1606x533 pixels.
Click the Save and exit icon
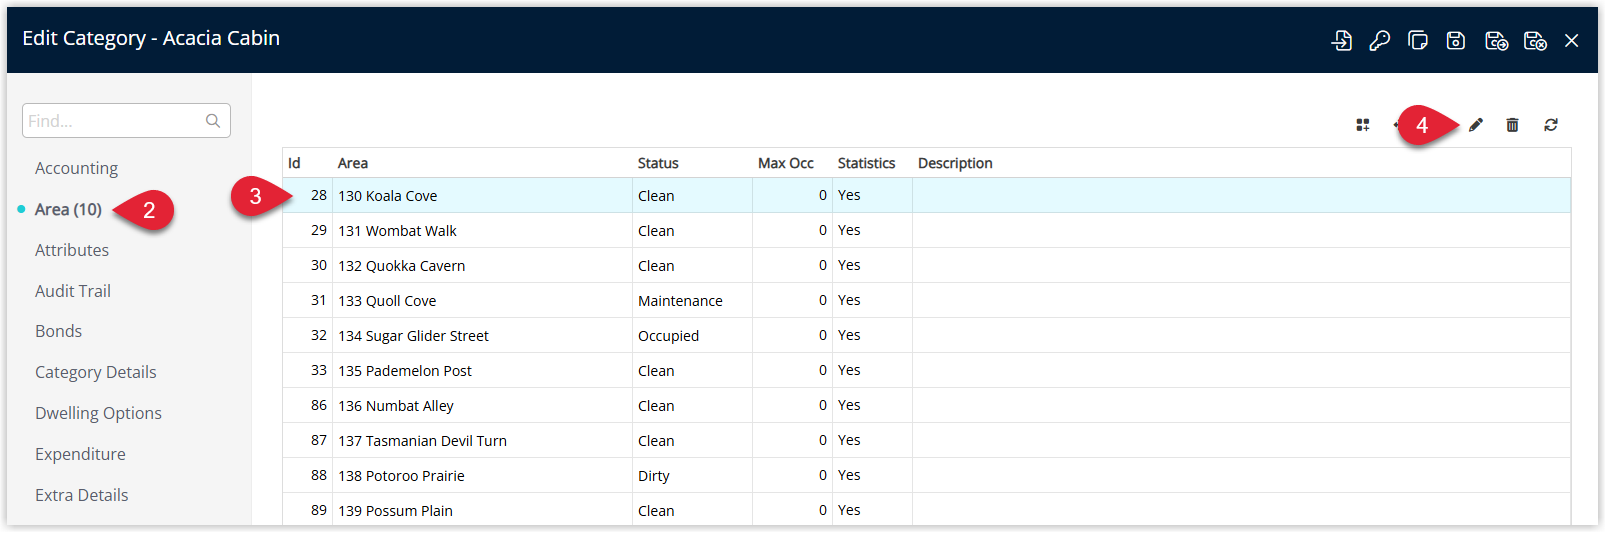[x=1535, y=40]
